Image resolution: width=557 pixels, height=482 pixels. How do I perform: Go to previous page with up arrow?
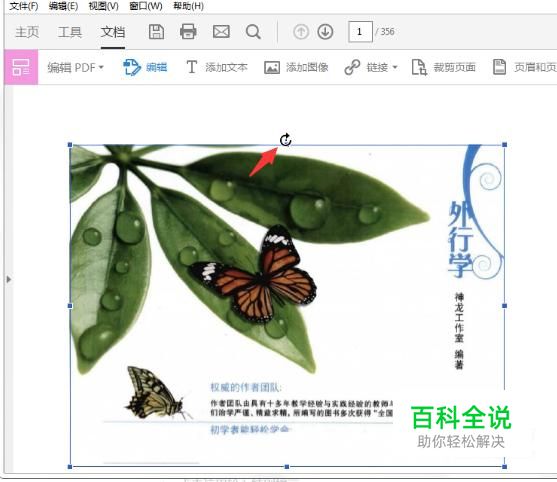tap(301, 32)
